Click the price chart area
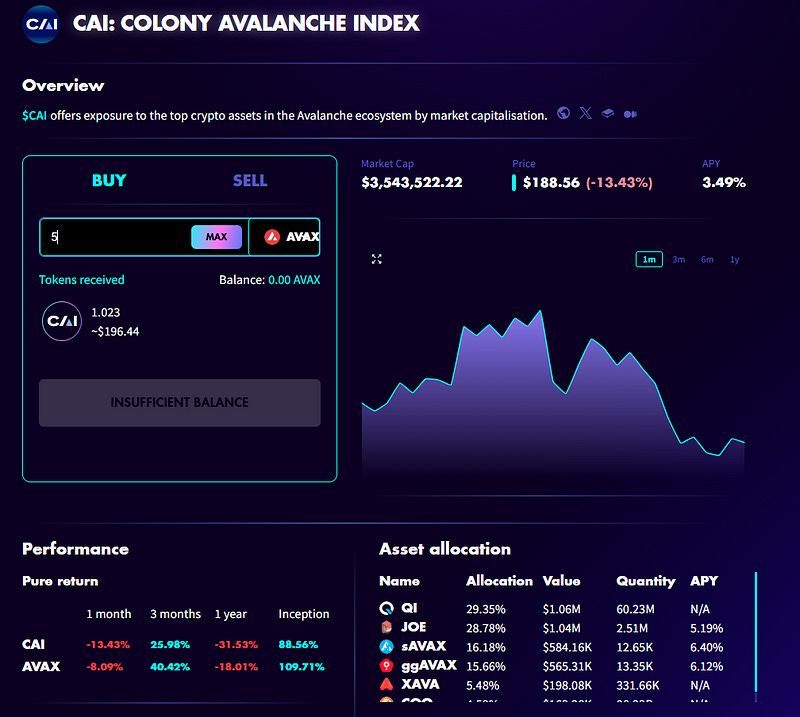Screen dimensions: 800x717 (553, 393)
